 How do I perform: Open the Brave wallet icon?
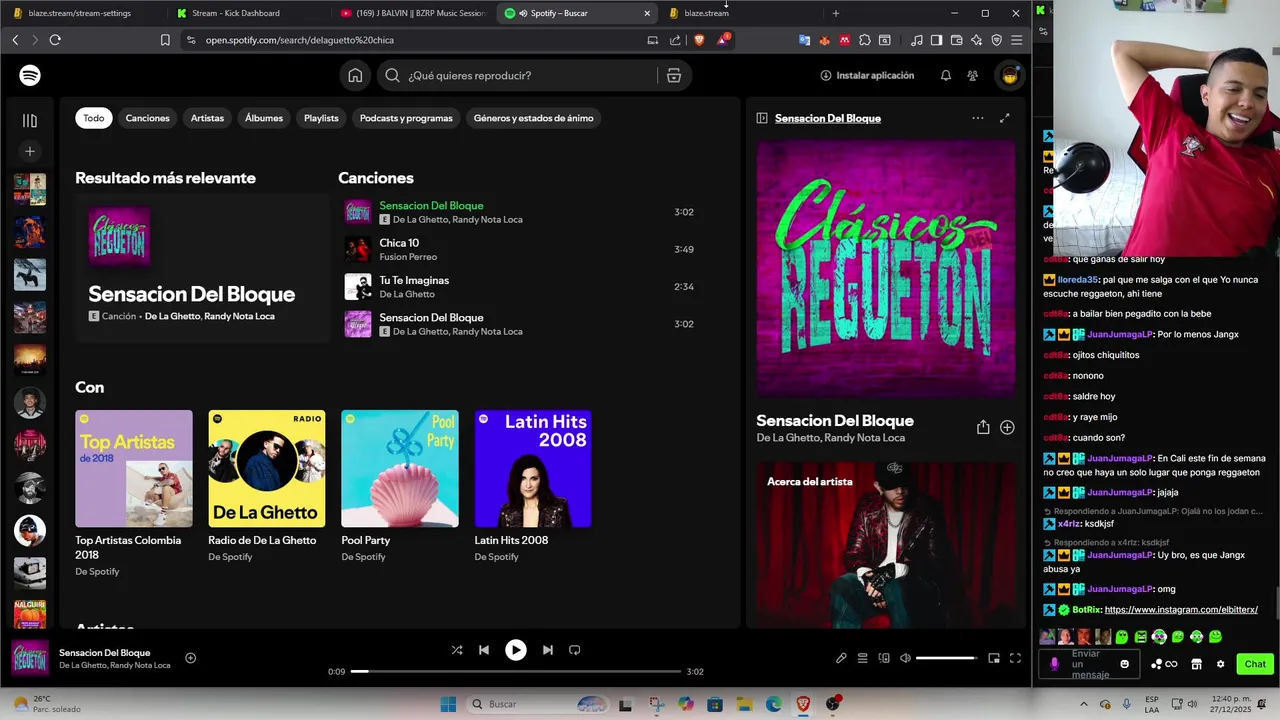point(957,40)
